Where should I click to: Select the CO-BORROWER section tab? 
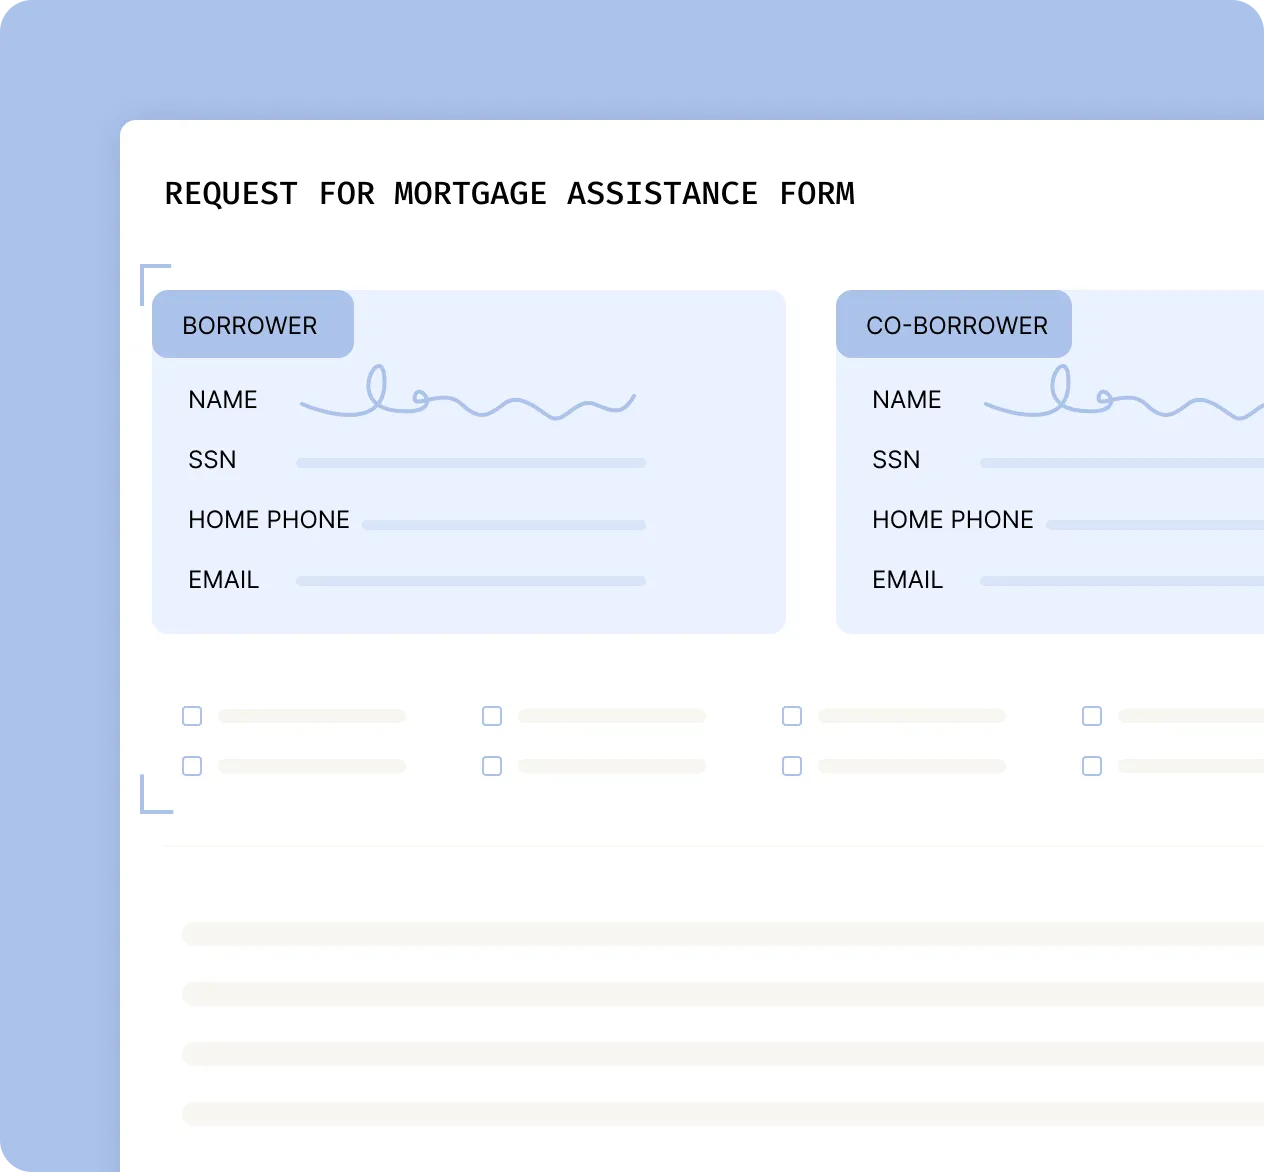click(x=955, y=325)
